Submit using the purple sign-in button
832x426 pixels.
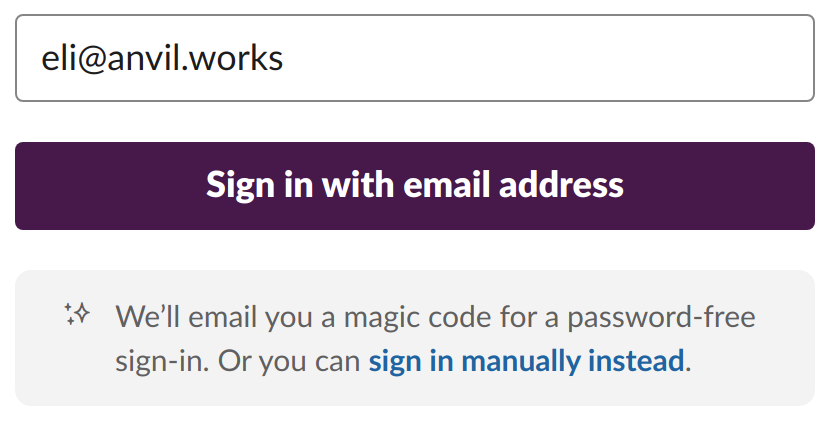click(415, 186)
